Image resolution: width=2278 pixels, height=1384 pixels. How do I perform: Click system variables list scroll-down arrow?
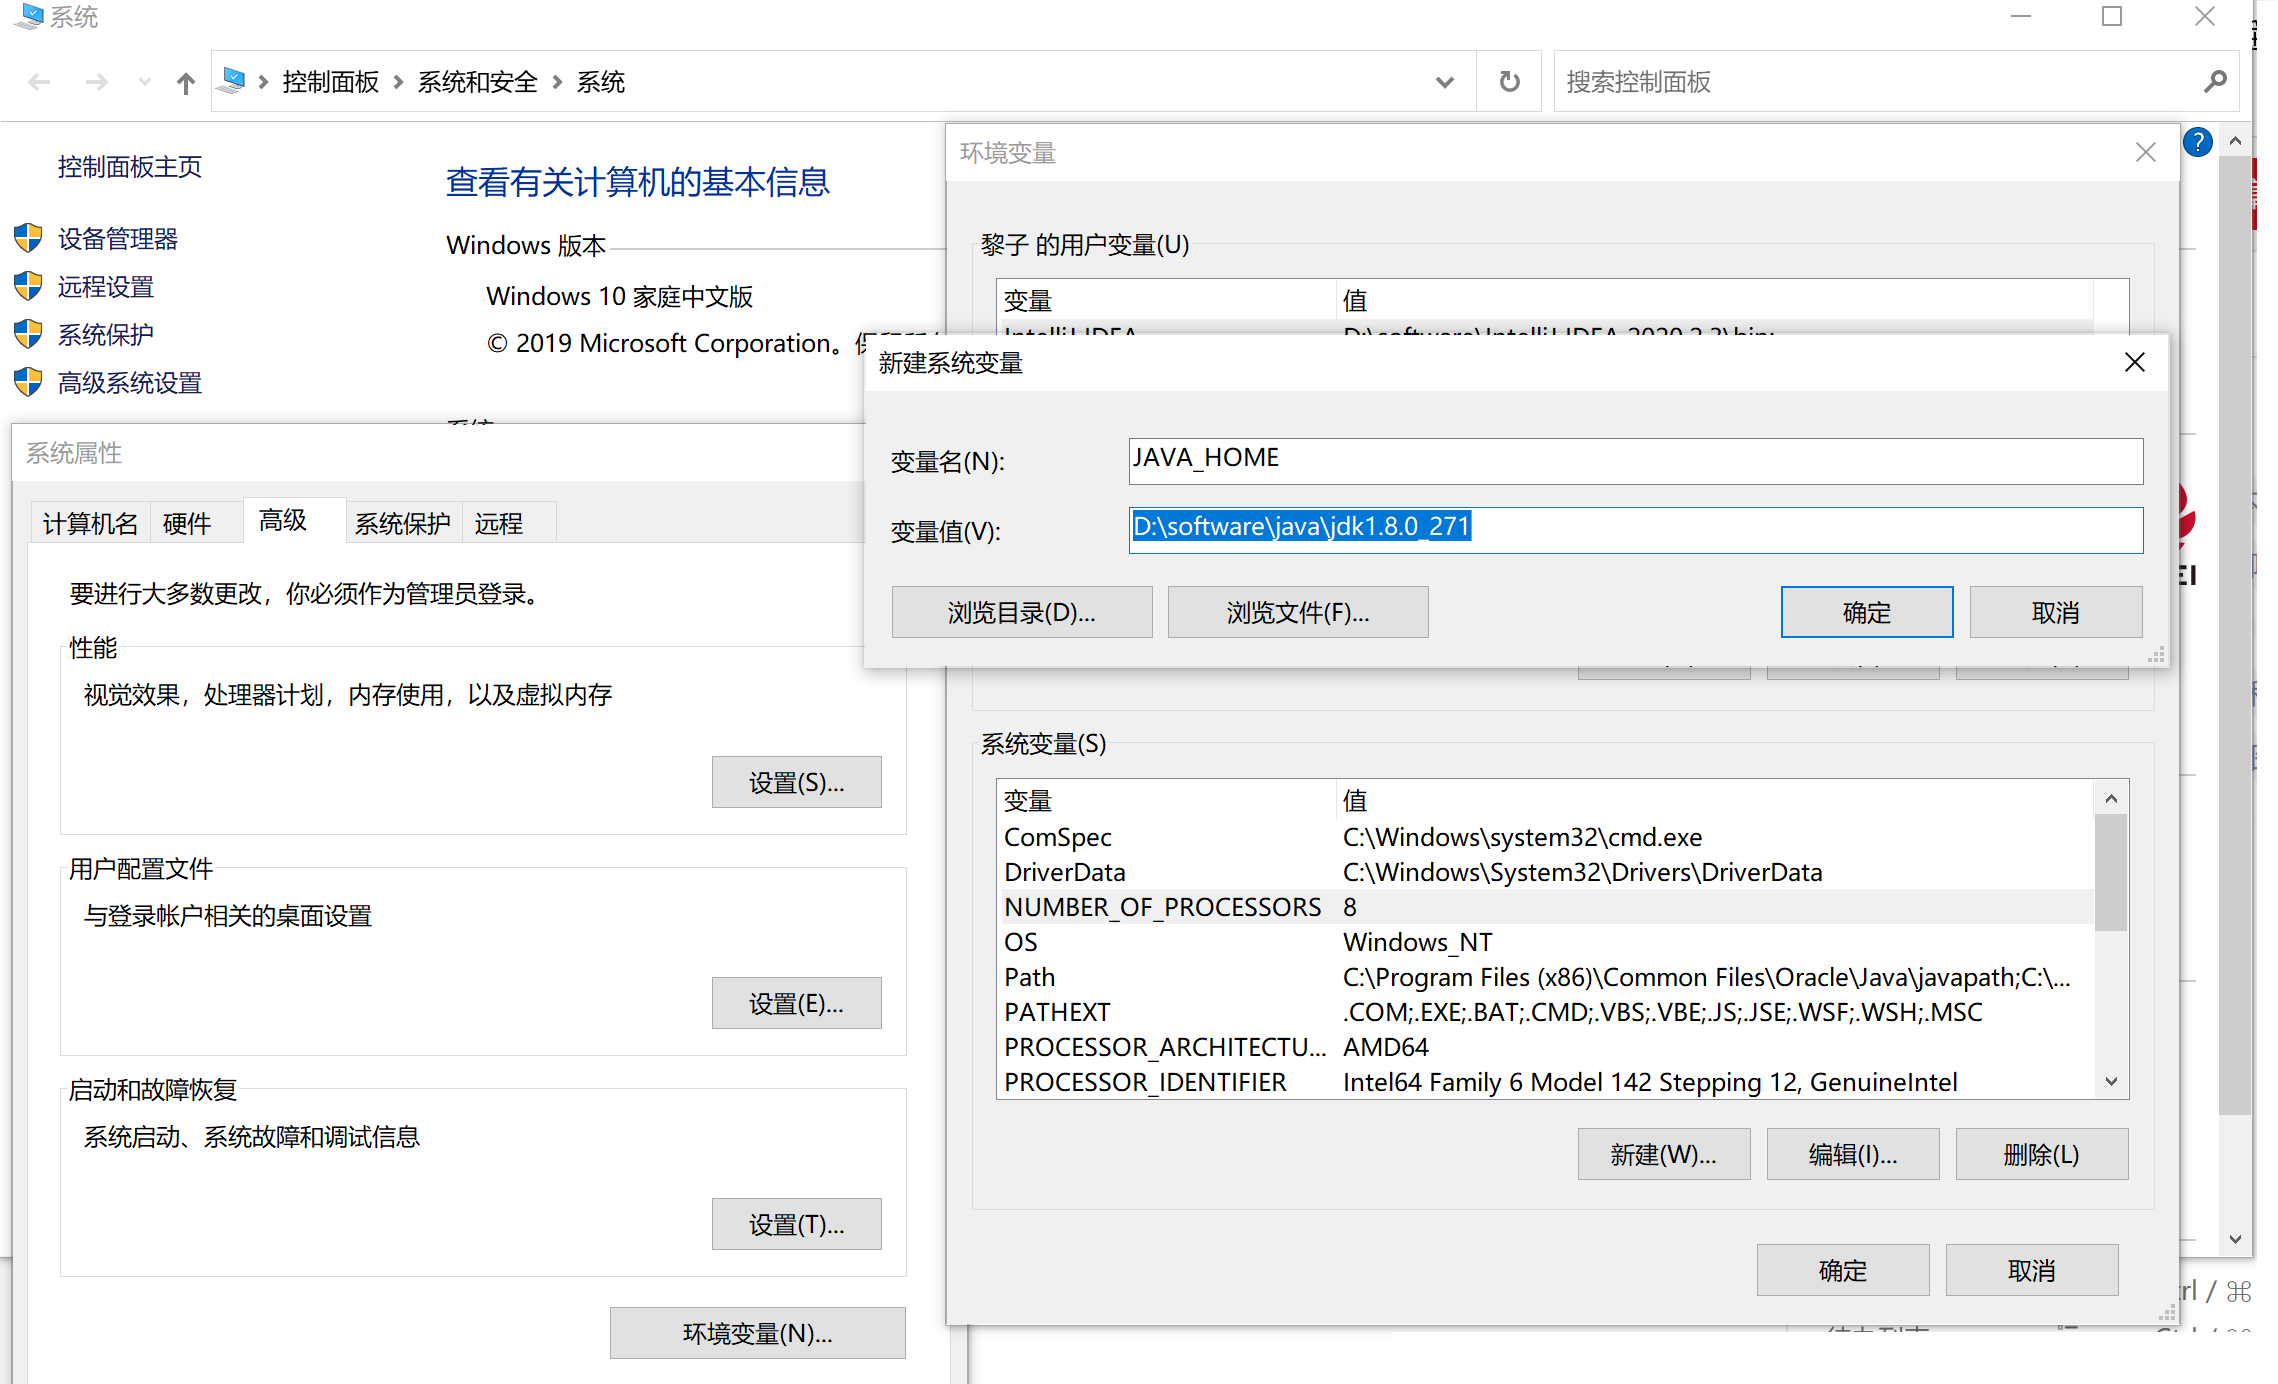2111,1082
